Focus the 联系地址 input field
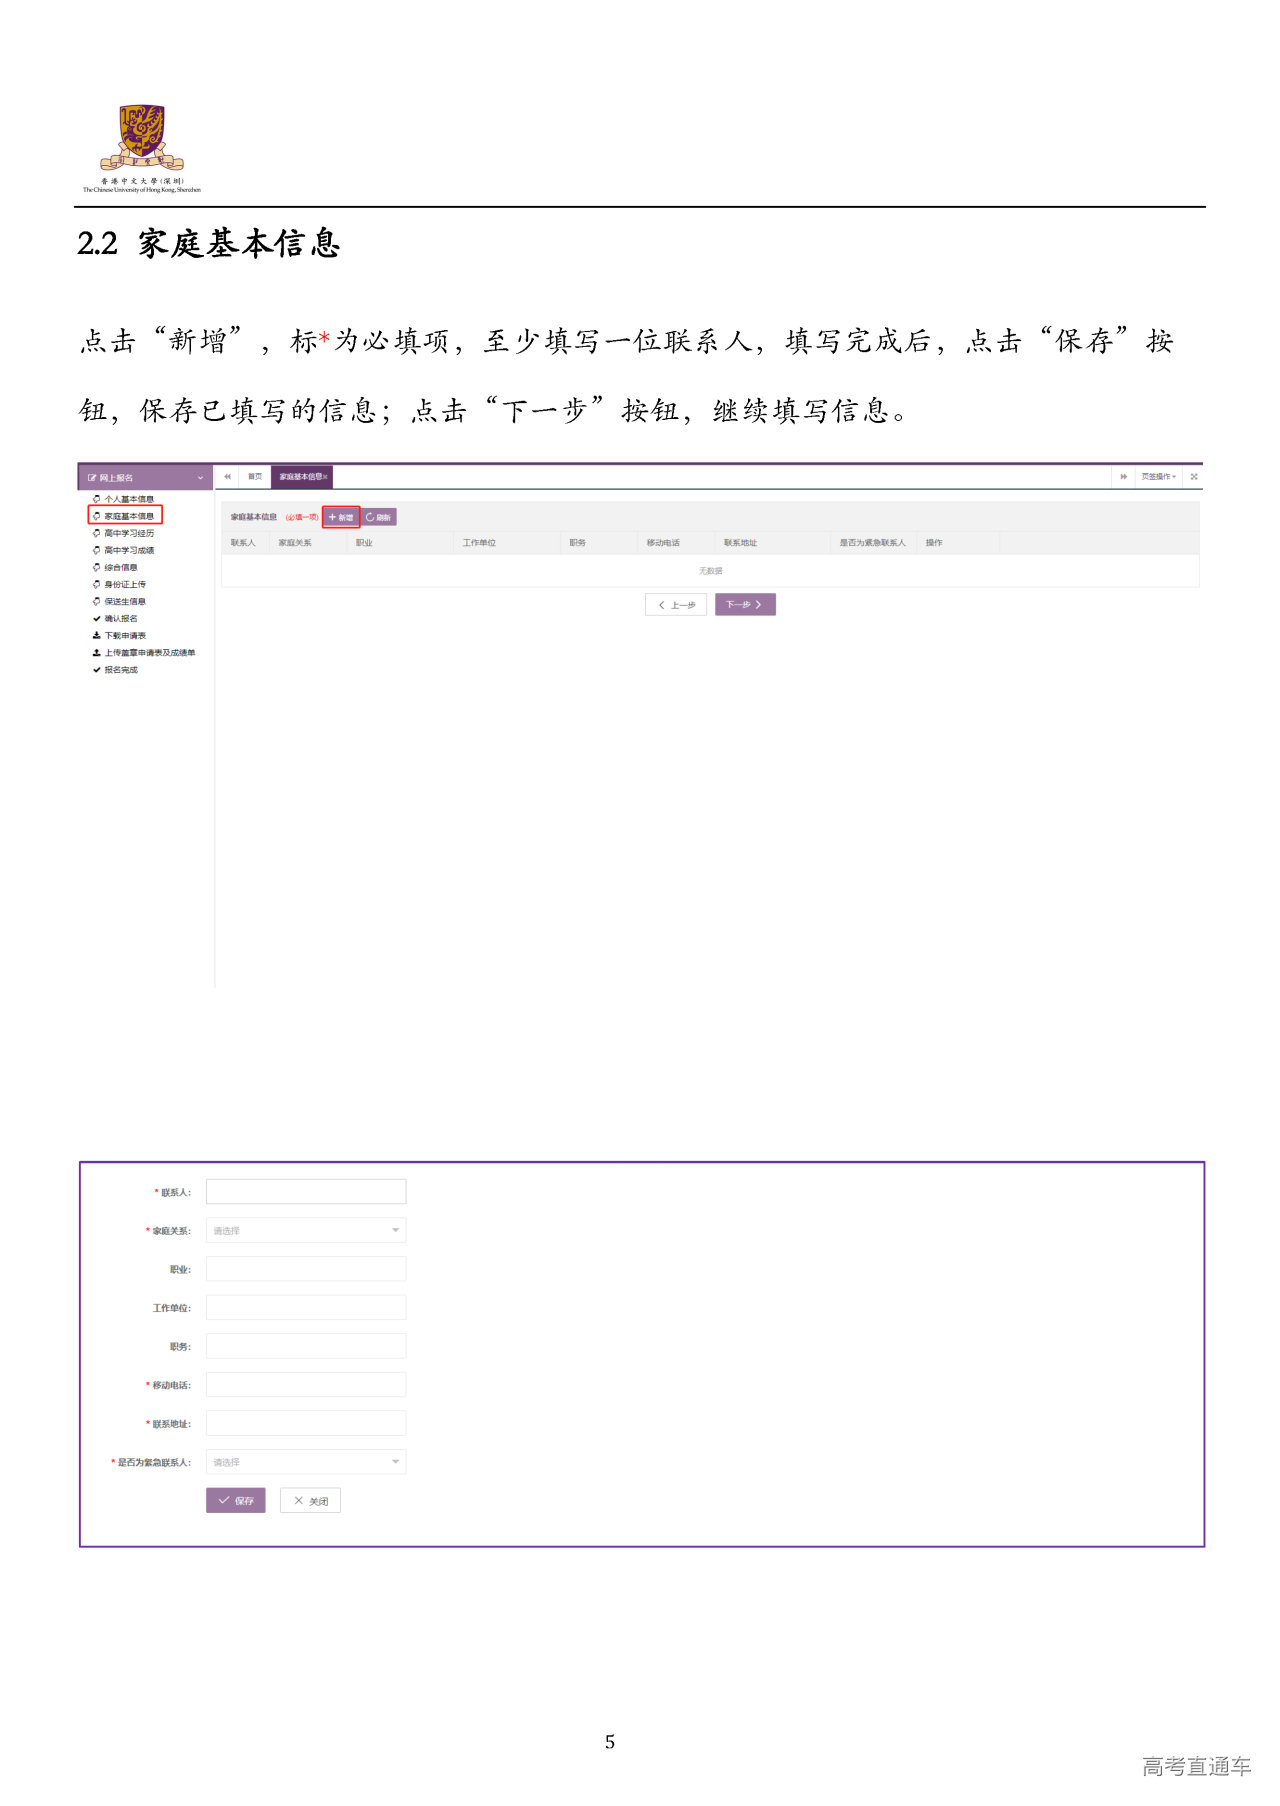The height and width of the screenshot is (1806, 1280). (x=306, y=1423)
